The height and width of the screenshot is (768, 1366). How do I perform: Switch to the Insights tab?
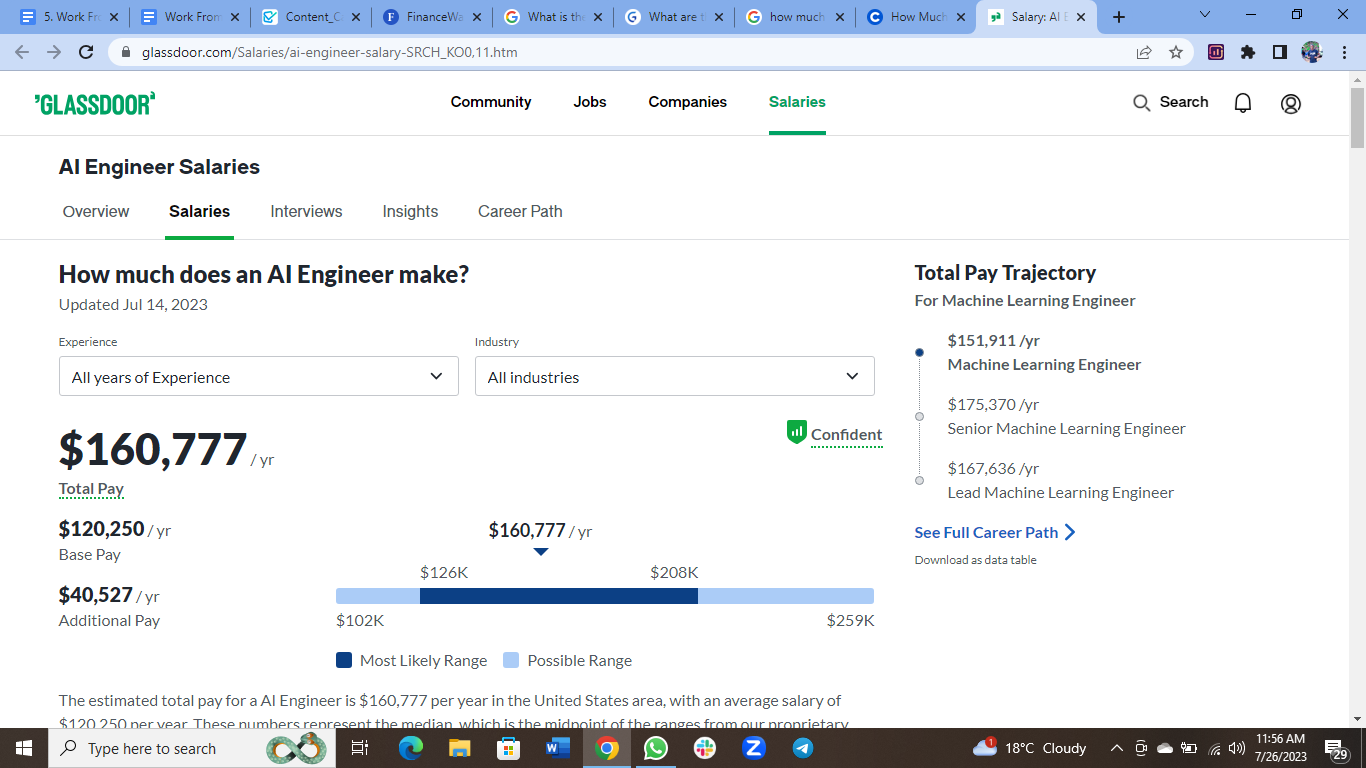point(410,211)
